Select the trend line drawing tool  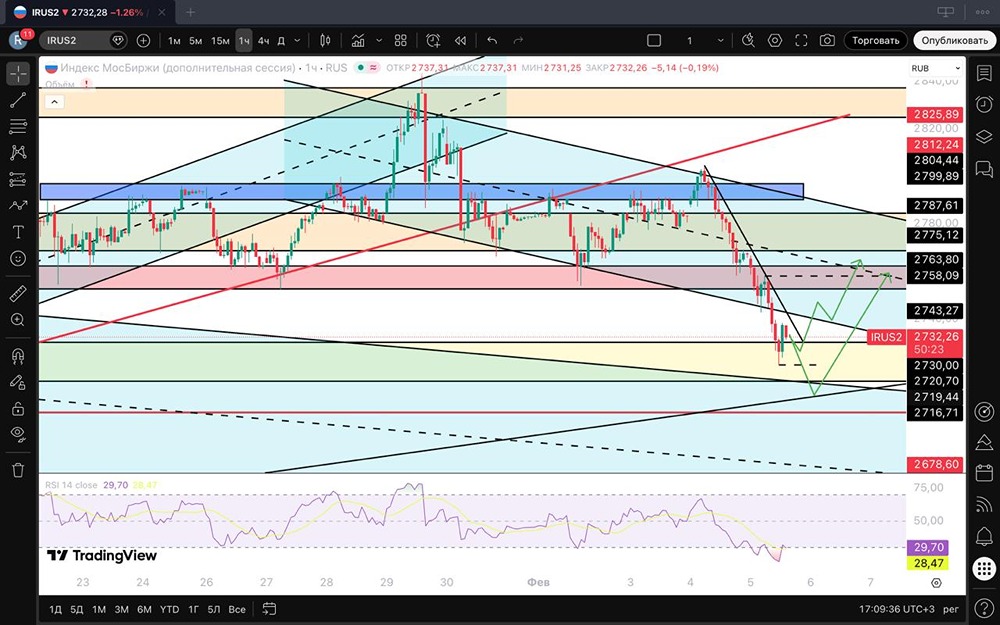coord(18,99)
